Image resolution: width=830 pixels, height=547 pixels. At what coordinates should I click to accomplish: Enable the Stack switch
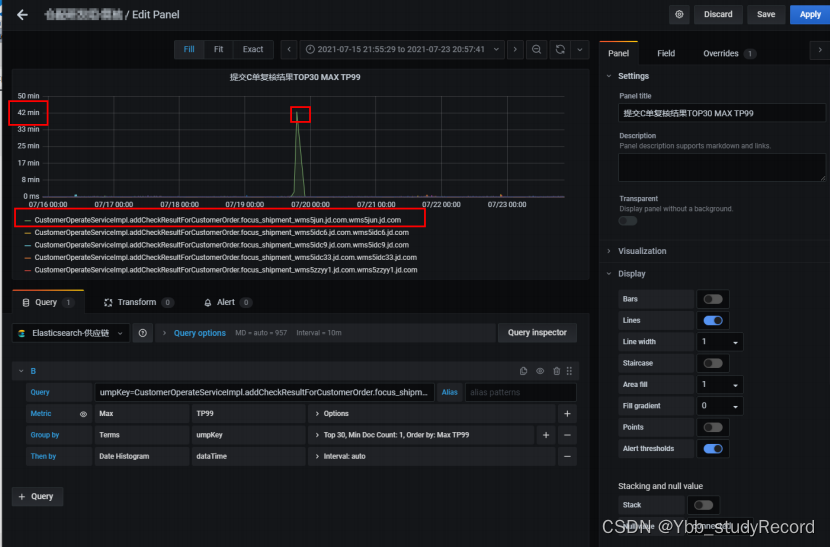pos(703,505)
